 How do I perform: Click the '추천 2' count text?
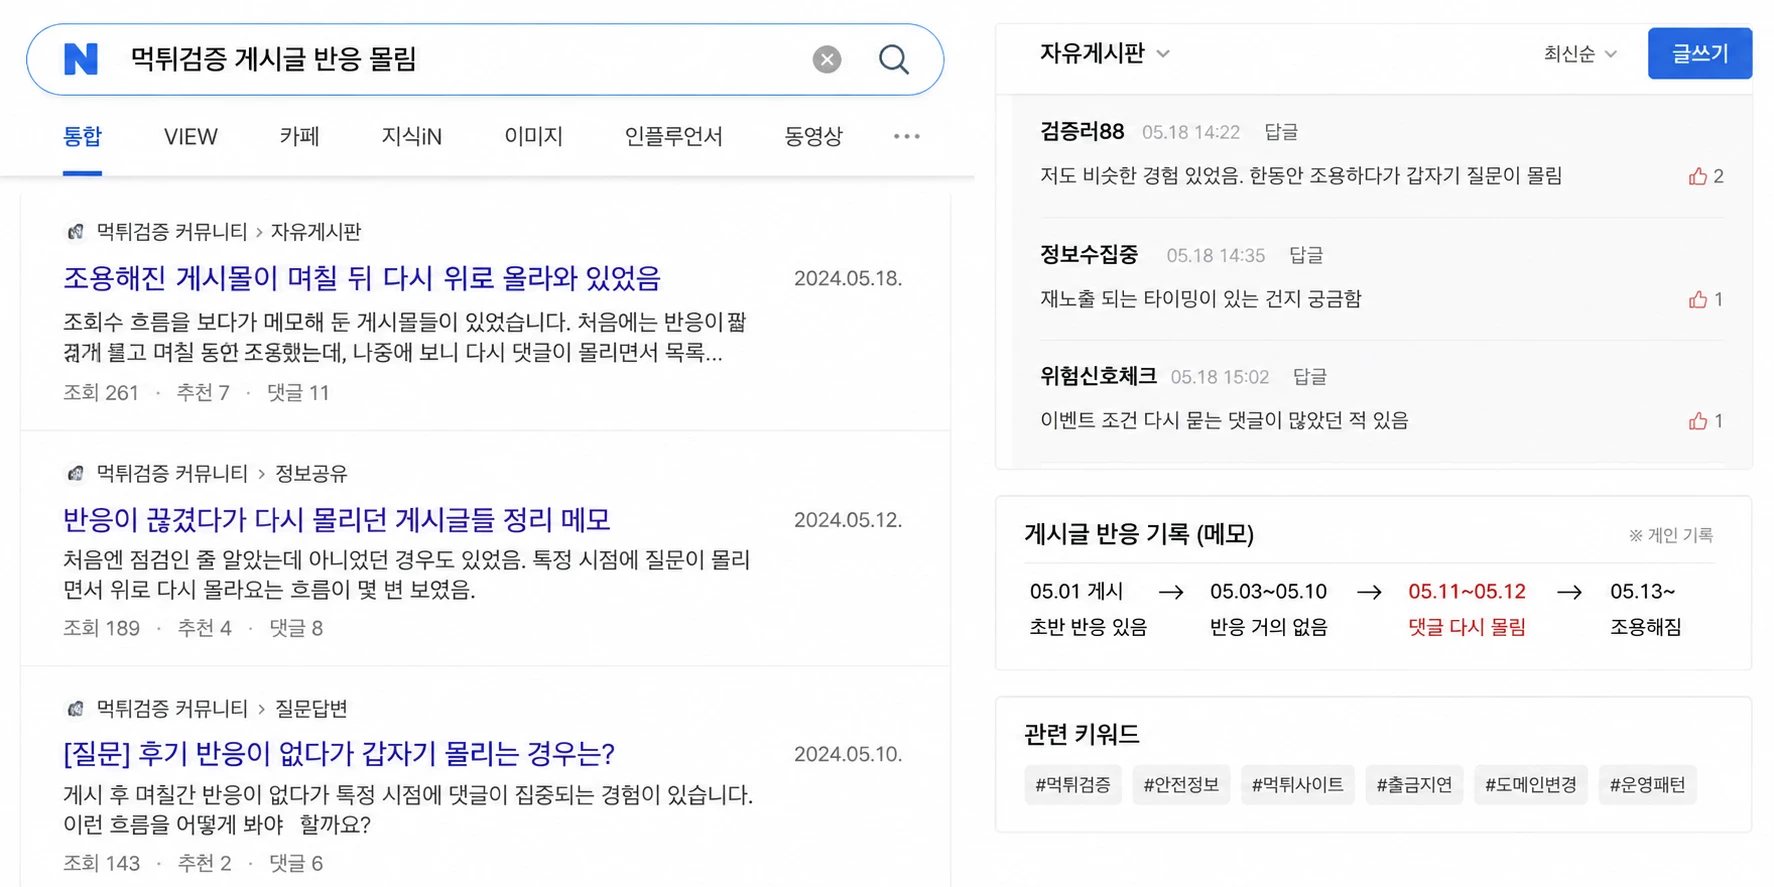pyautogui.click(x=204, y=863)
